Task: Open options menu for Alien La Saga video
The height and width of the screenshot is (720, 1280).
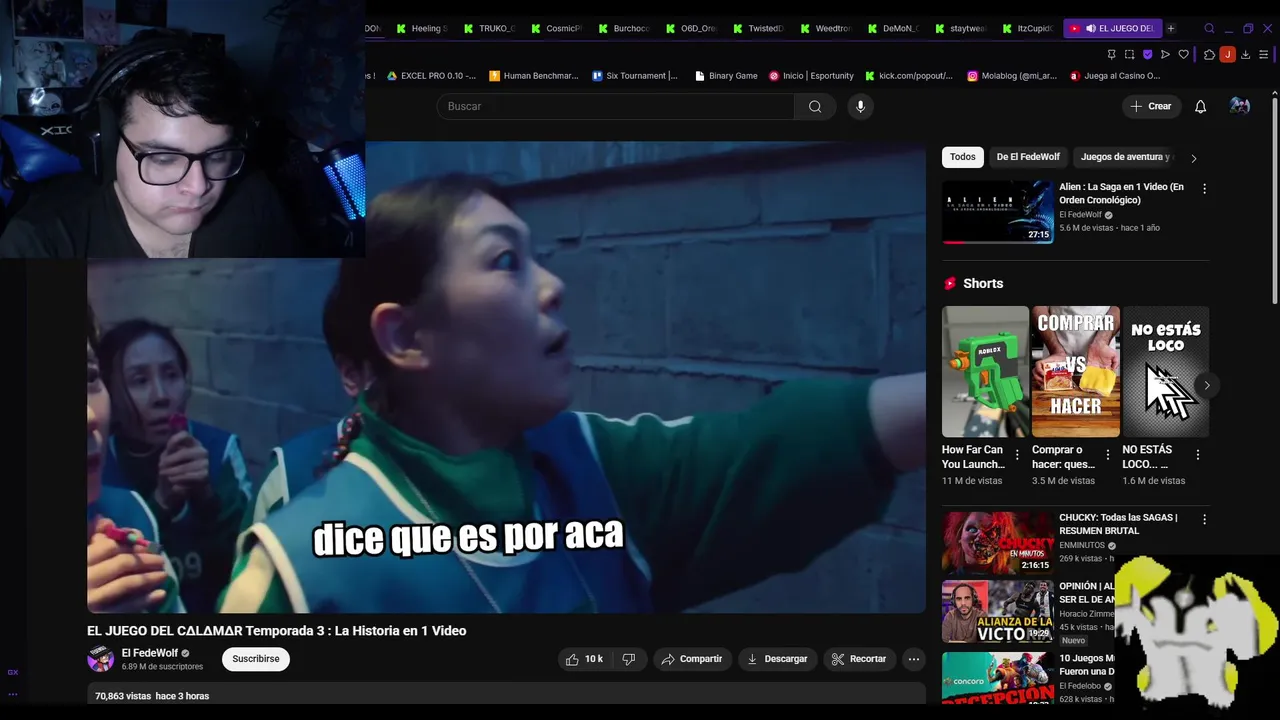Action: (1204, 188)
